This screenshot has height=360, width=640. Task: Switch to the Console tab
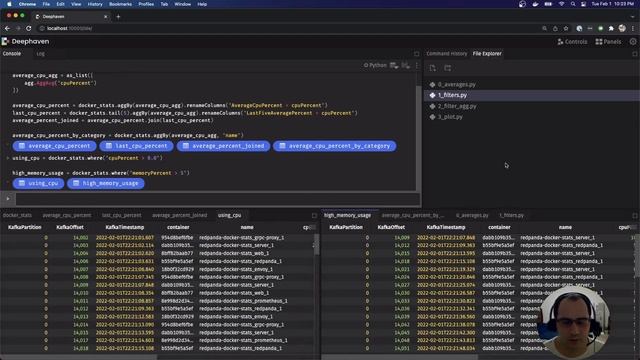pyautogui.click(x=12, y=53)
